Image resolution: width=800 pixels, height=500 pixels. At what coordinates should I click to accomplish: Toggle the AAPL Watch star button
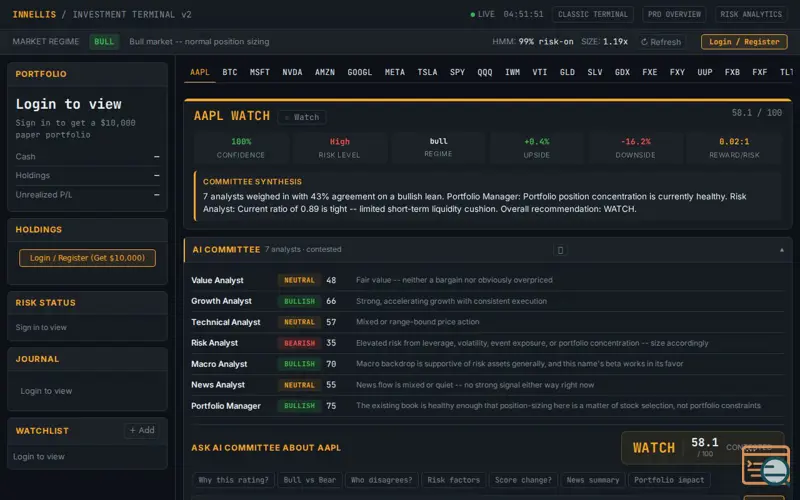302,117
